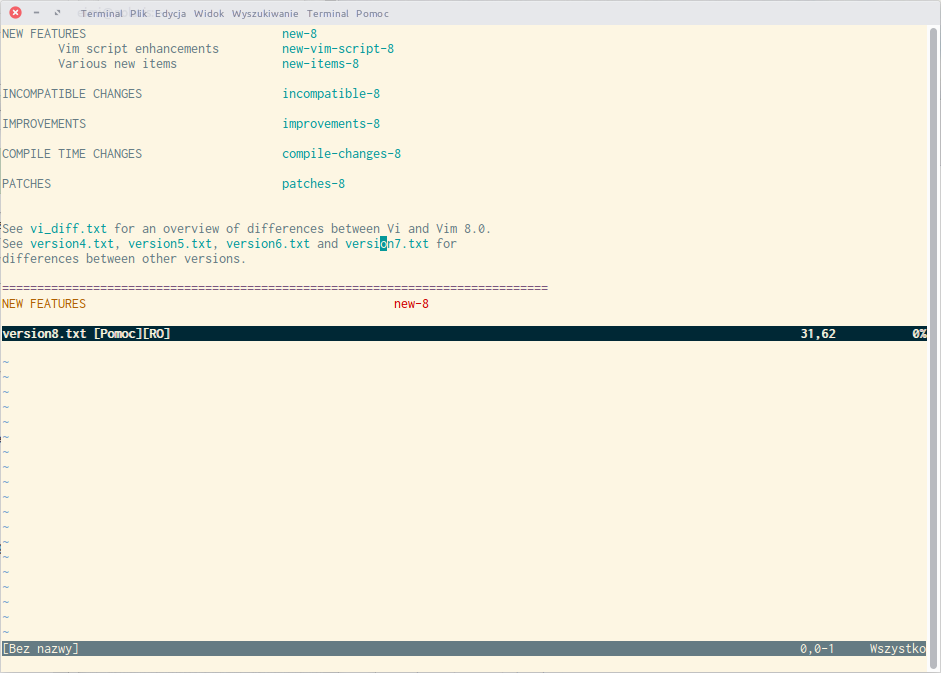This screenshot has height=673, width=941.
Task: Click the PATCHES contents entry
Action: coord(26,184)
